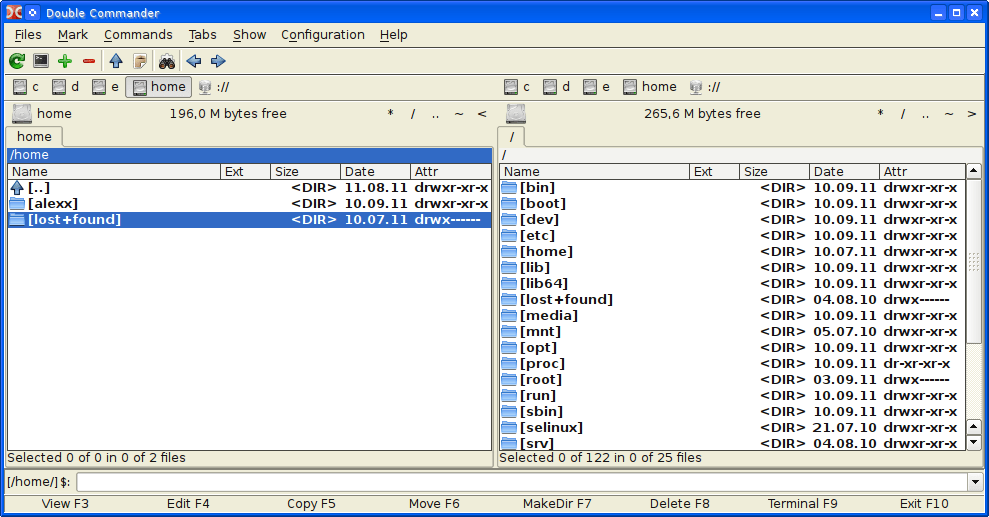989x517 pixels.
Task: Sort left panel by Size column
Action: tap(305, 171)
